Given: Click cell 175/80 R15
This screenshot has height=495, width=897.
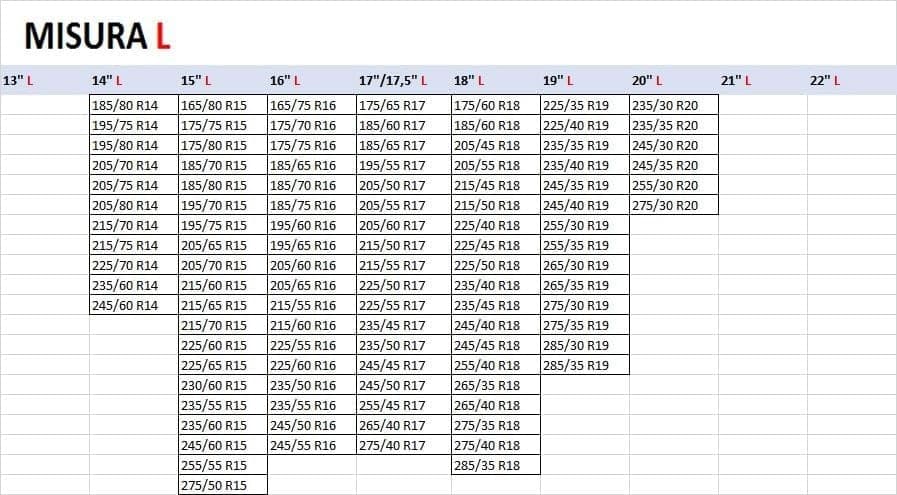Looking at the screenshot, I should tap(223, 145).
